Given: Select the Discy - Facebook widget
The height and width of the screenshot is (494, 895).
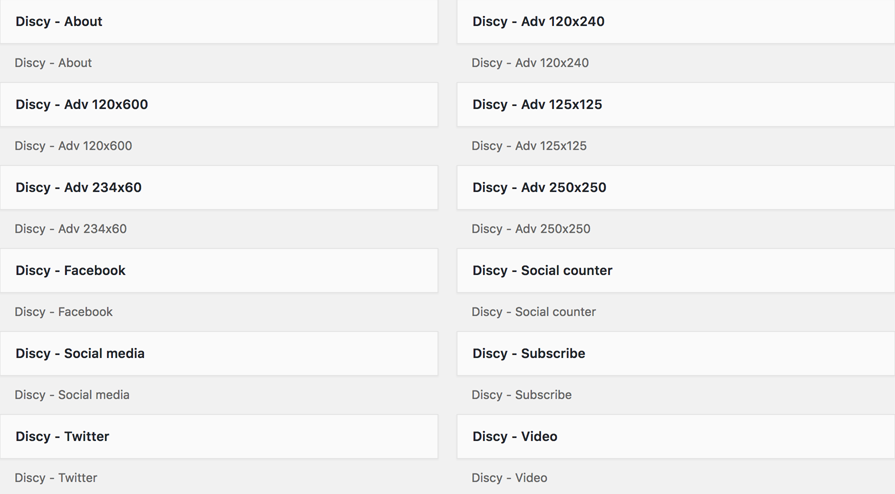Looking at the screenshot, I should [219, 270].
